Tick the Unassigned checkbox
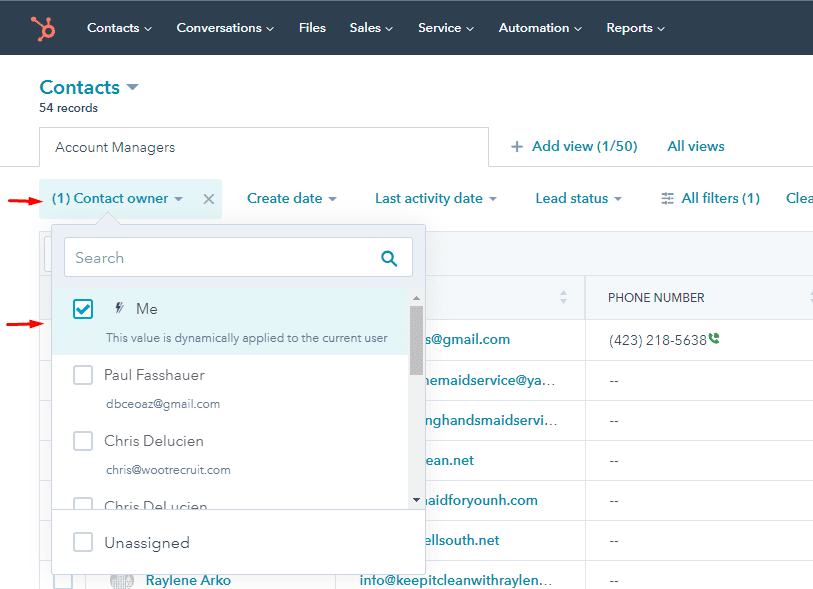The image size is (813, 589). (83, 542)
